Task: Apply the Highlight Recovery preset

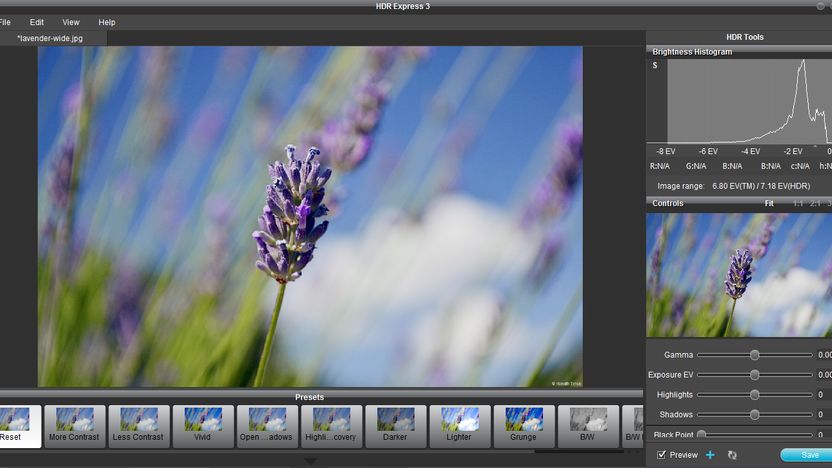Action: 331,427
